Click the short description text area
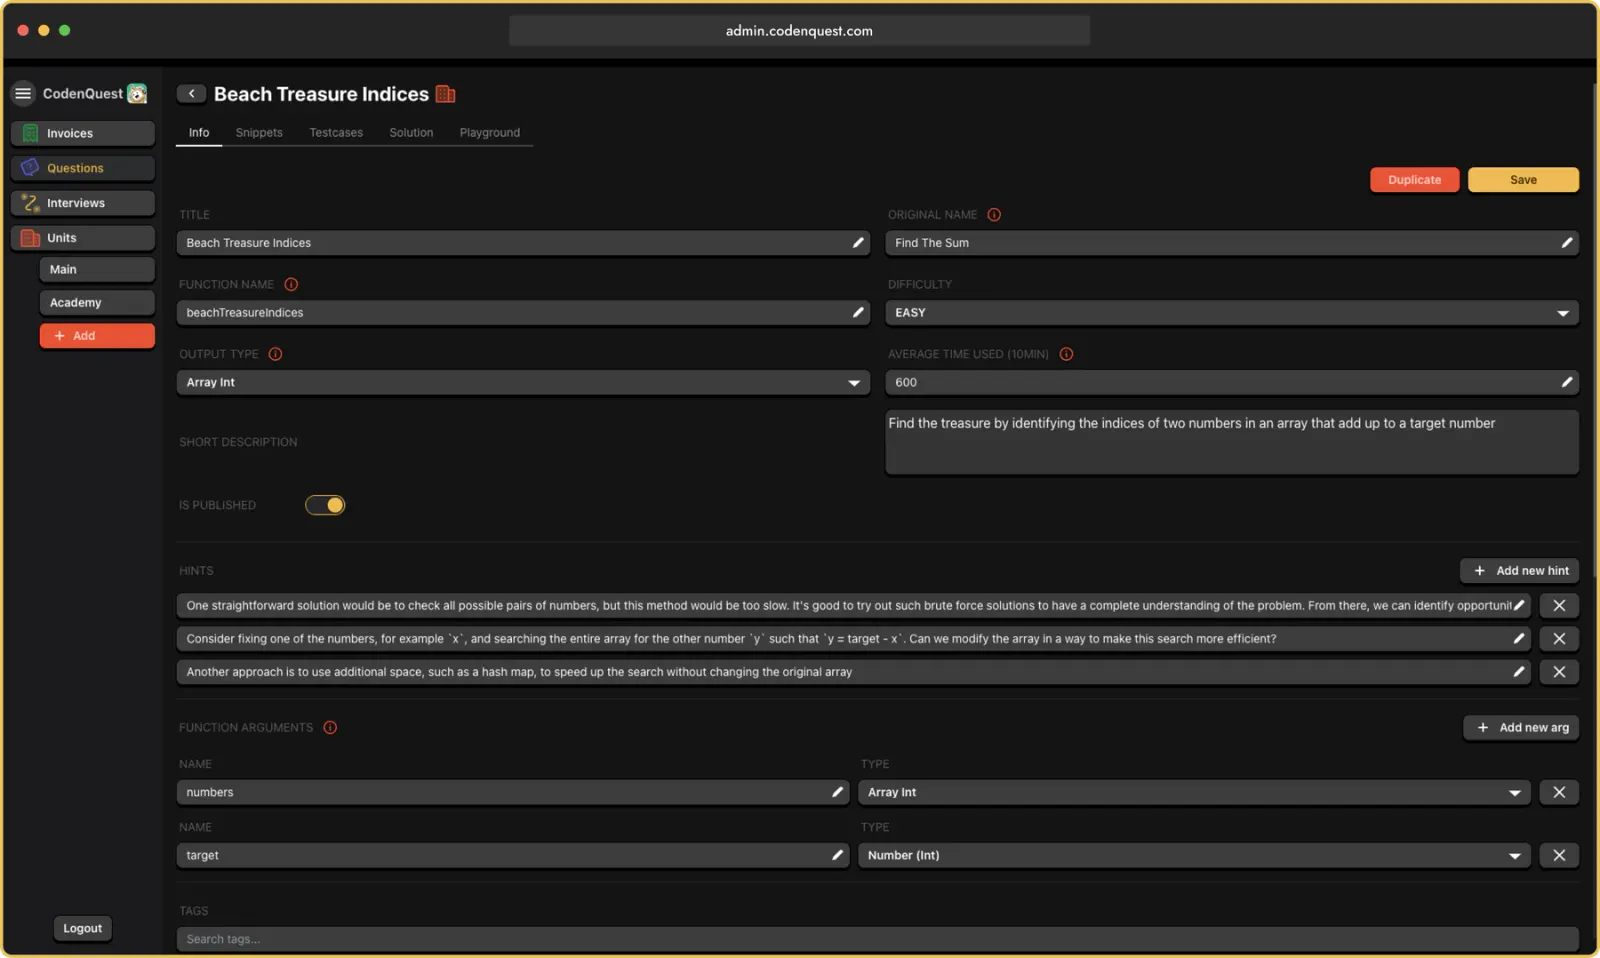The height and width of the screenshot is (958, 1600). point(1232,442)
